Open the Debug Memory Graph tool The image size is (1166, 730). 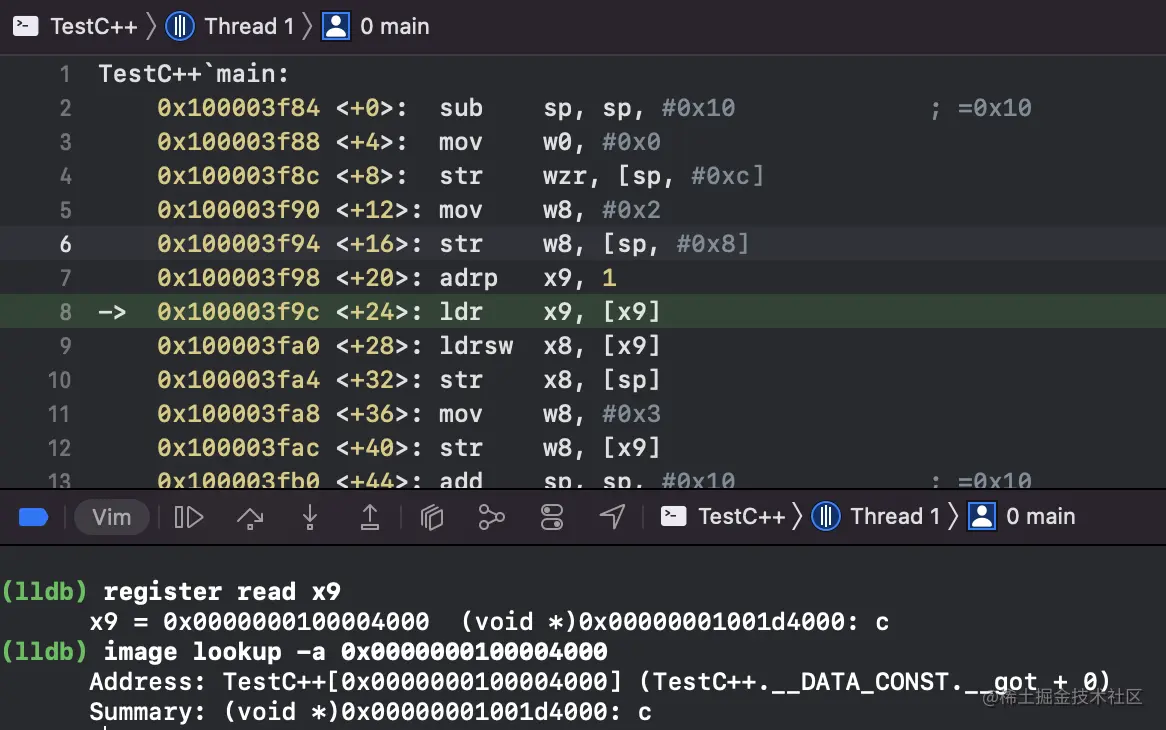(492, 517)
